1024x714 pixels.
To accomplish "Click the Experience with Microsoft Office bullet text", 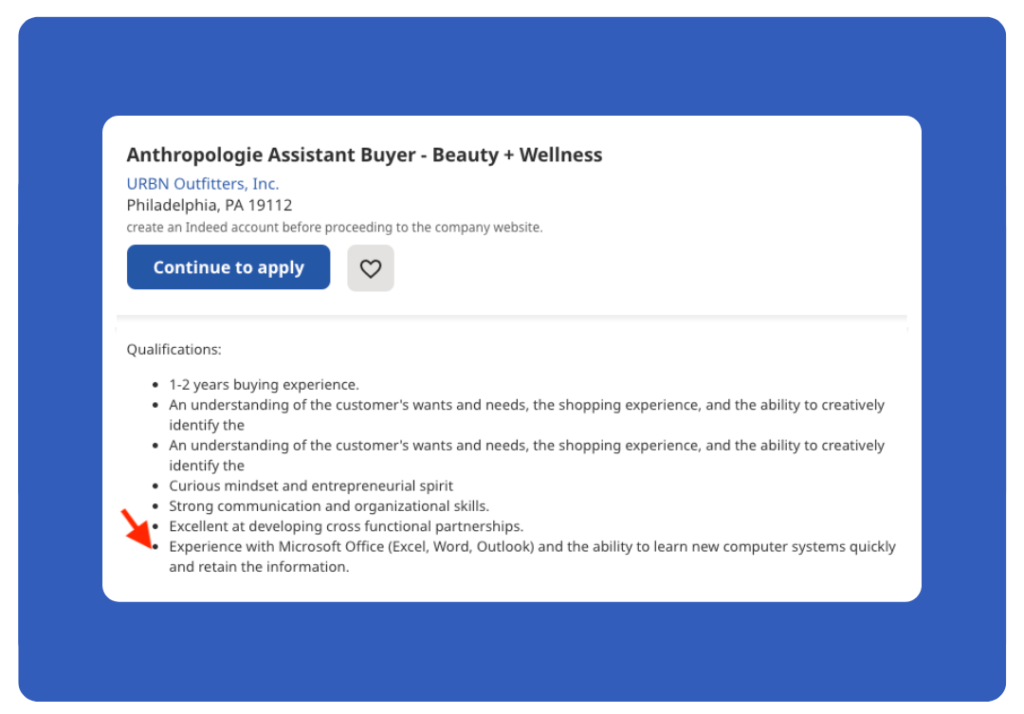I will [x=532, y=557].
